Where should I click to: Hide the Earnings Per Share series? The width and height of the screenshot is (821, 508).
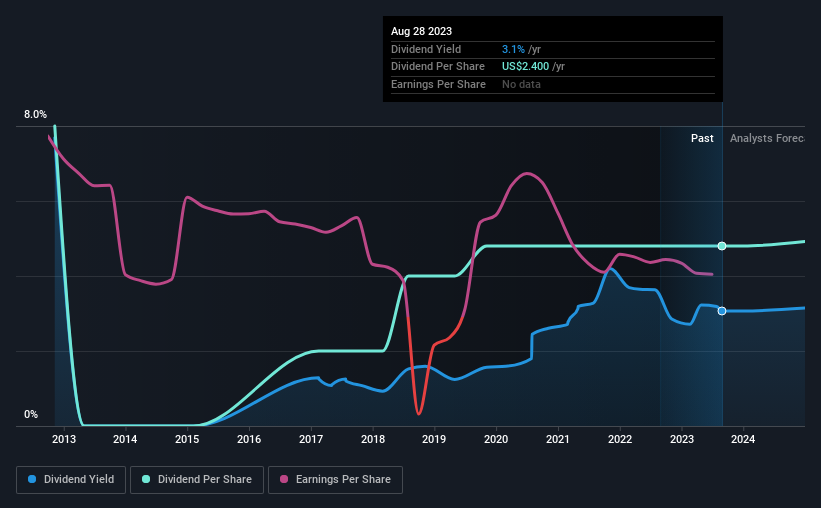(x=336, y=480)
